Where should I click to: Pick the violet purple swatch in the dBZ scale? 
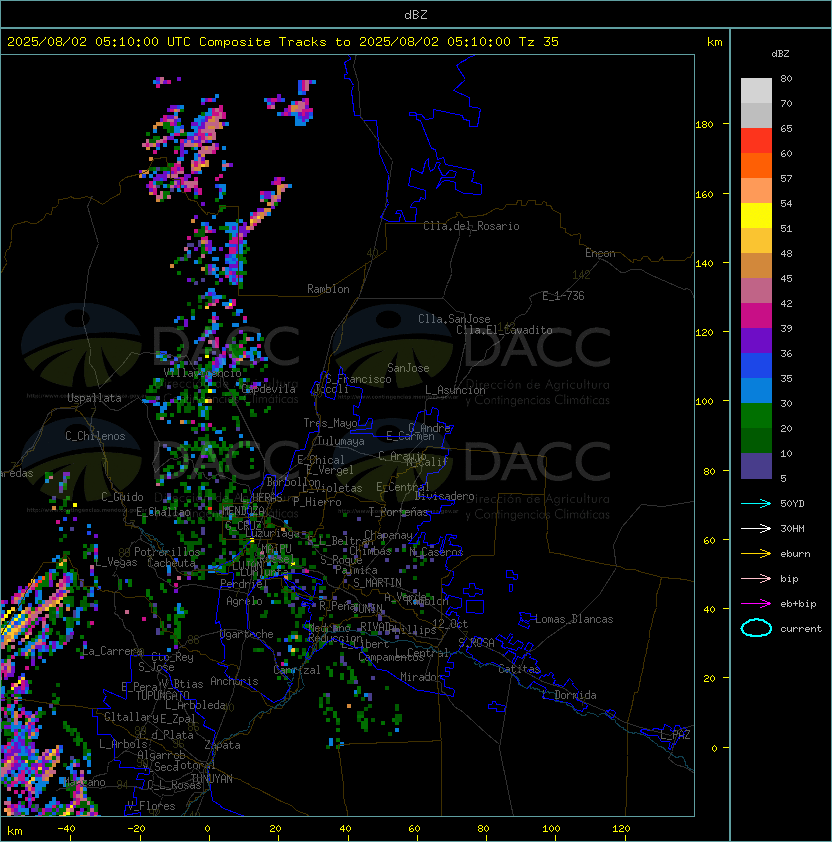[756, 340]
